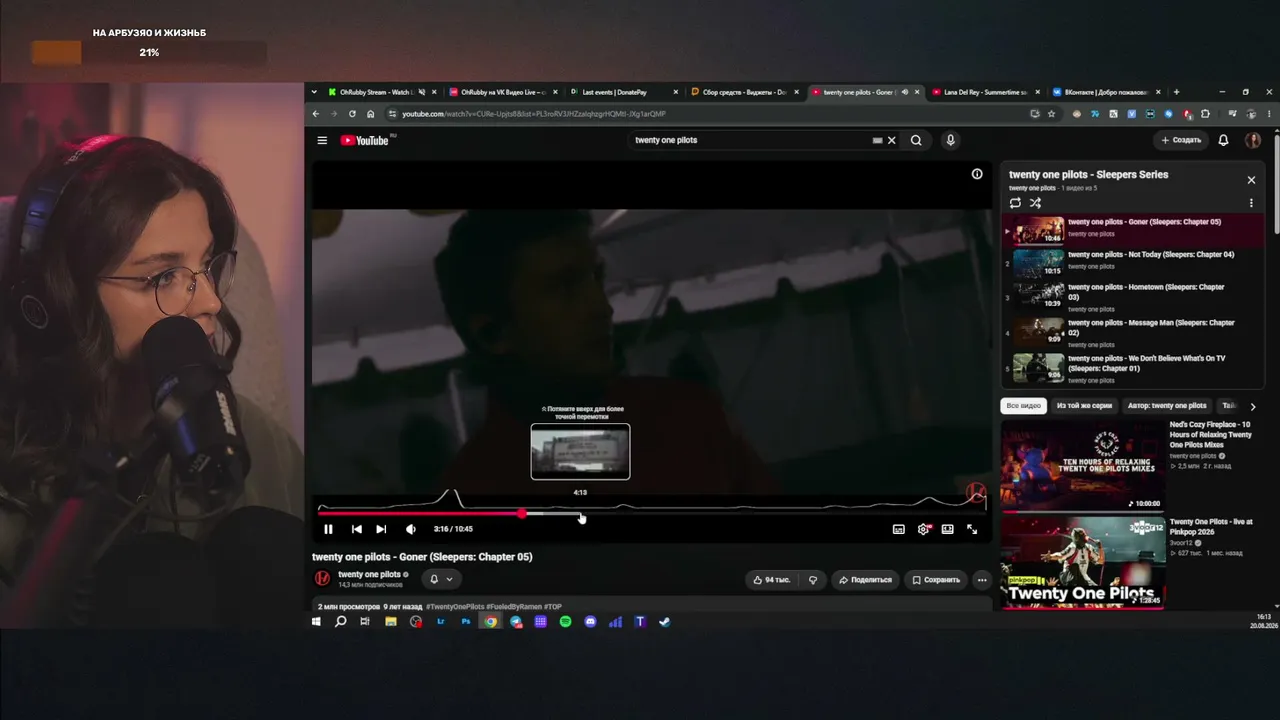Play 'Not Today (Sleepers: Chapter 04)' from playlist

point(1133,263)
